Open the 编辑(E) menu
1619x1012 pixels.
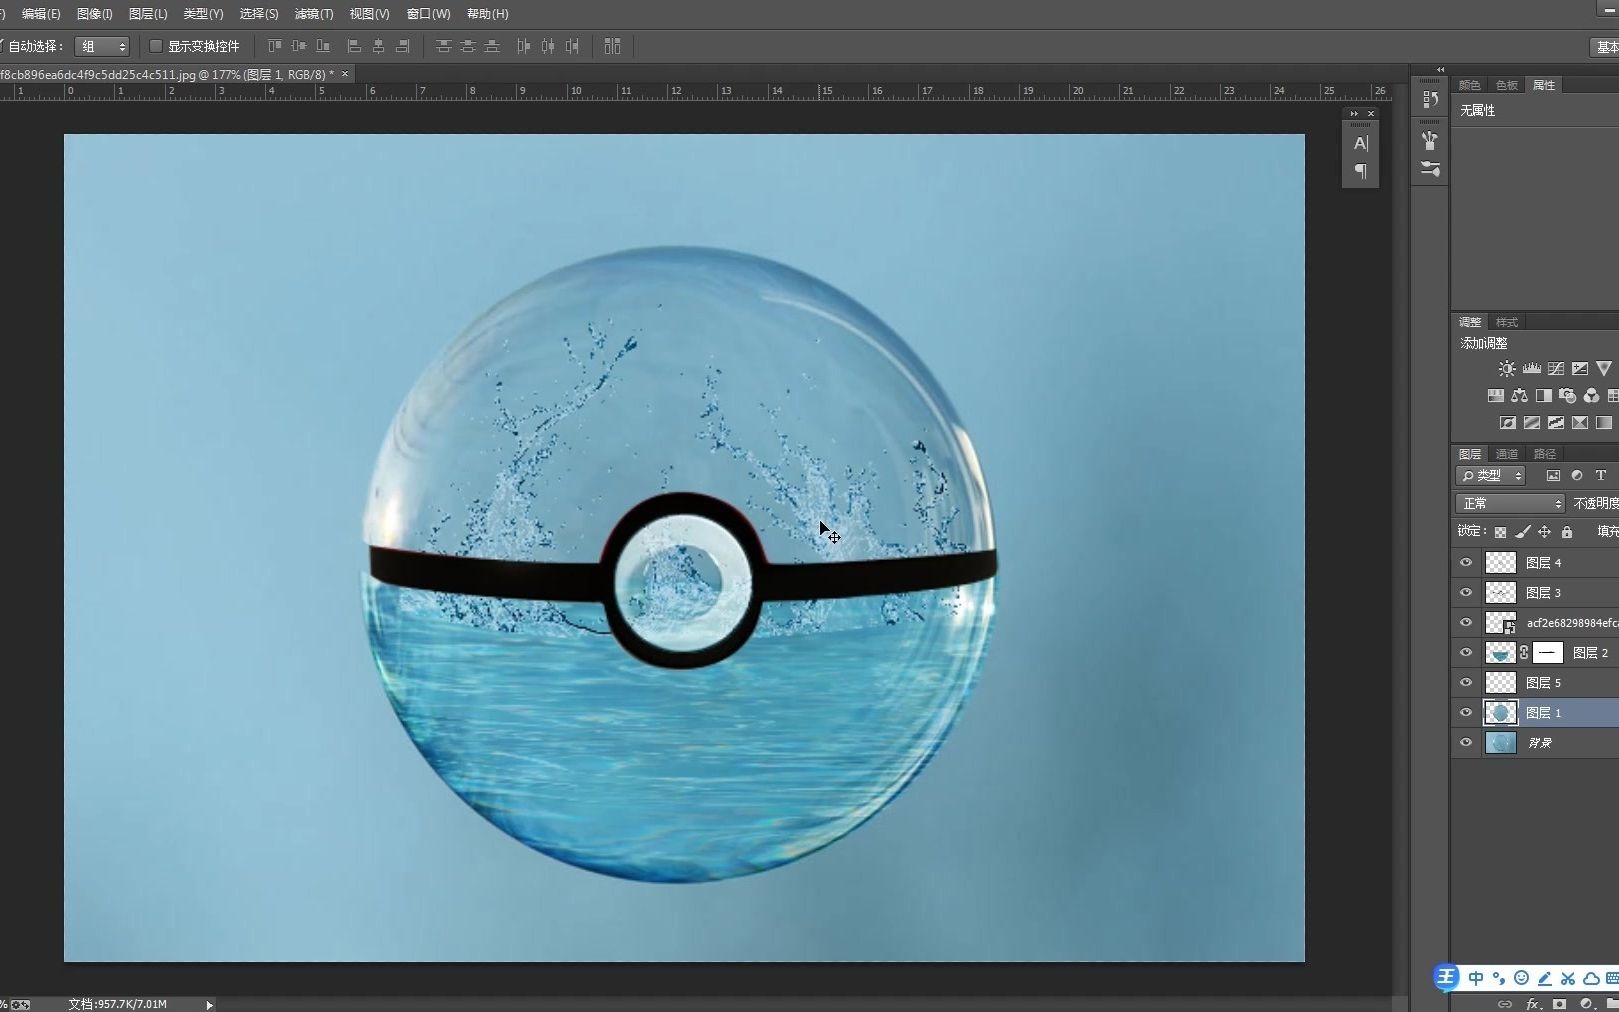[x=41, y=14]
